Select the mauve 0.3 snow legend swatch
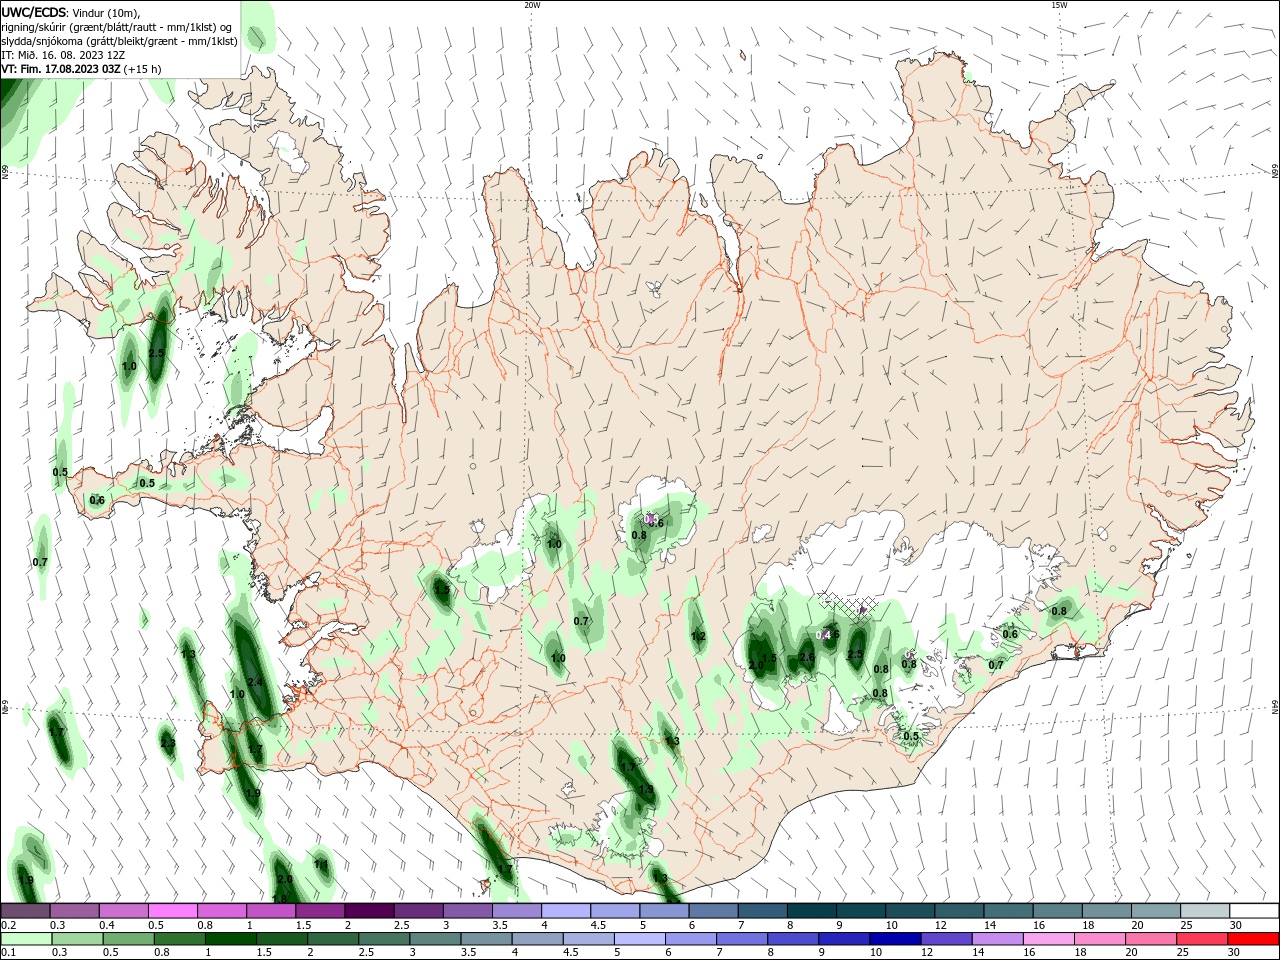The image size is (1280, 960). (x=75, y=911)
